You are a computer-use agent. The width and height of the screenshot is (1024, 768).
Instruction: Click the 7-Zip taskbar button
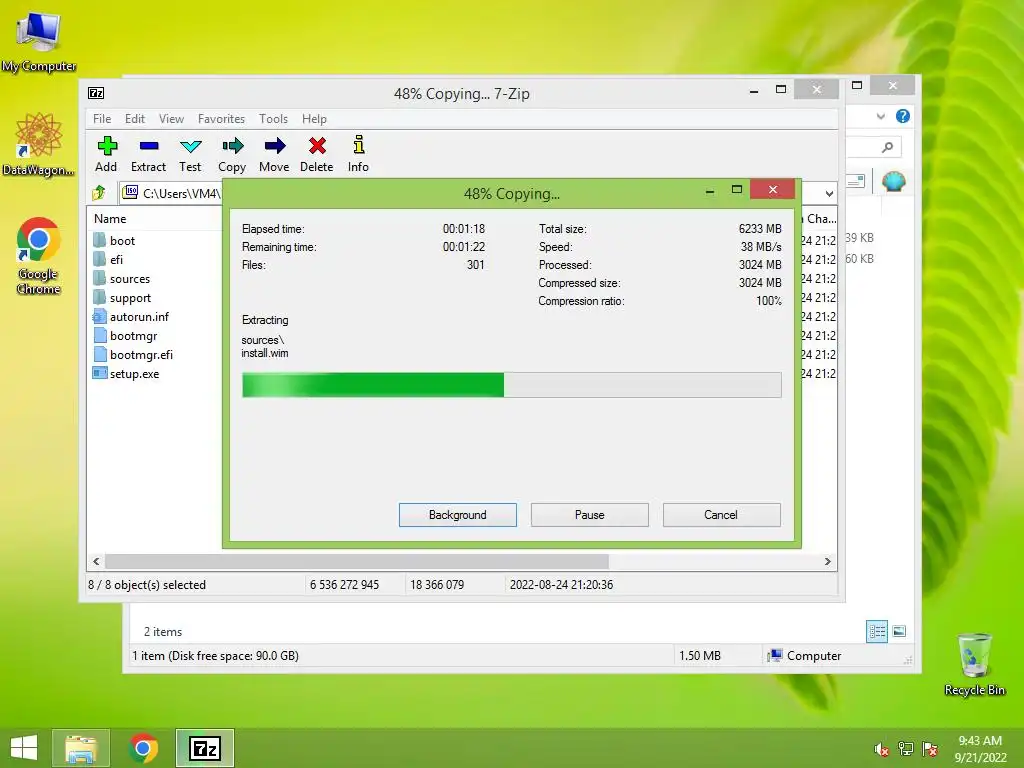pyautogui.click(x=204, y=748)
